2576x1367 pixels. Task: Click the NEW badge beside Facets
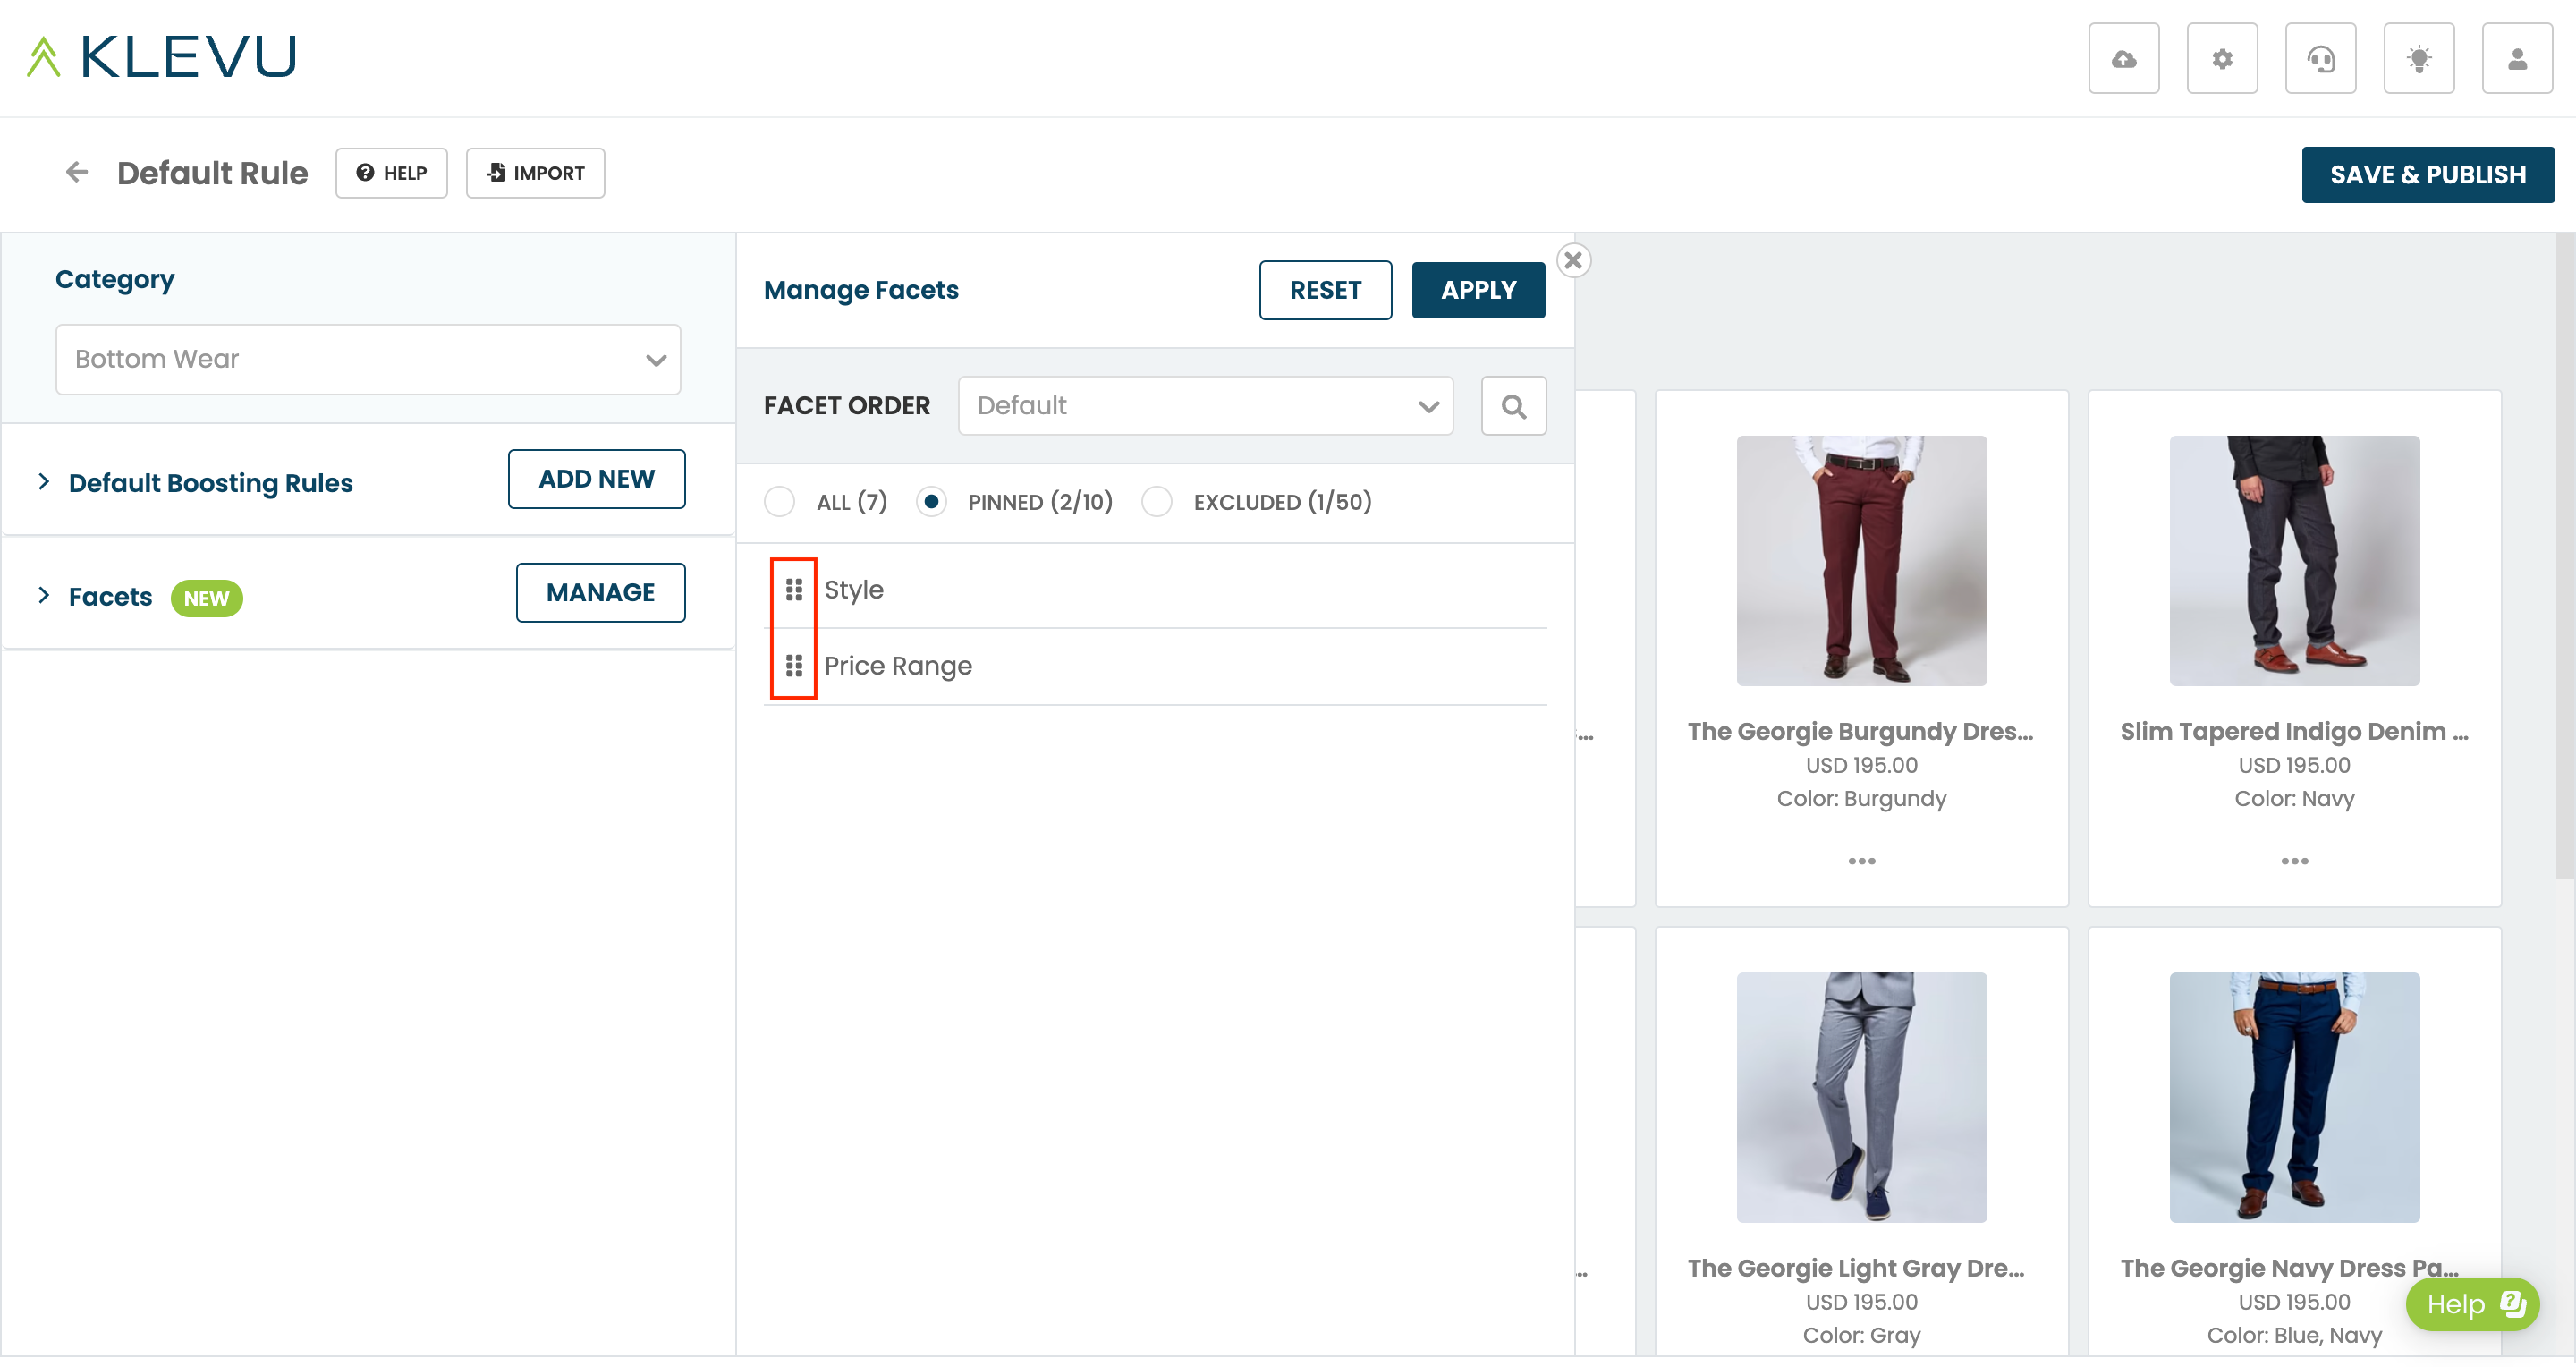(206, 598)
